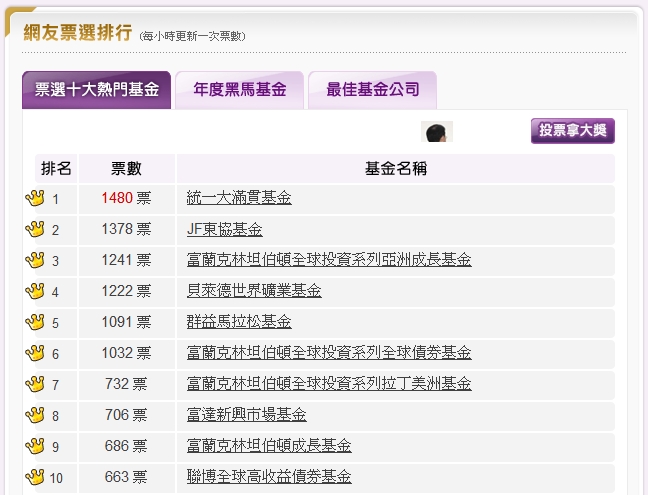The width and height of the screenshot is (648, 495).
Task: Click the crown icon for rank 9
Action: [x=35, y=446]
